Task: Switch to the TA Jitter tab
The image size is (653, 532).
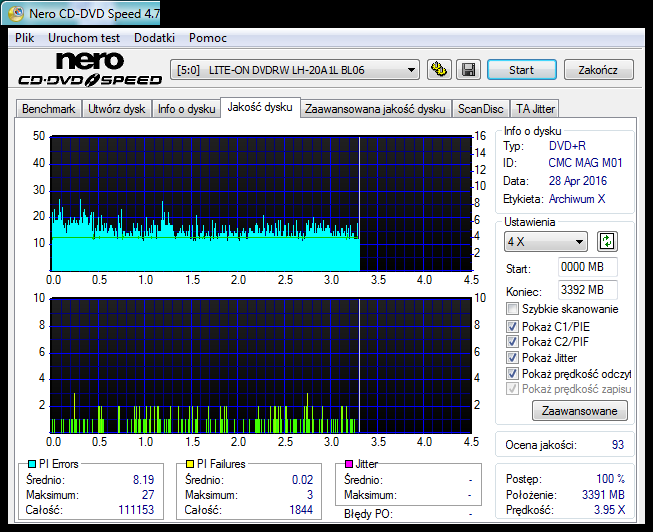Action: [x=535, y=109]
